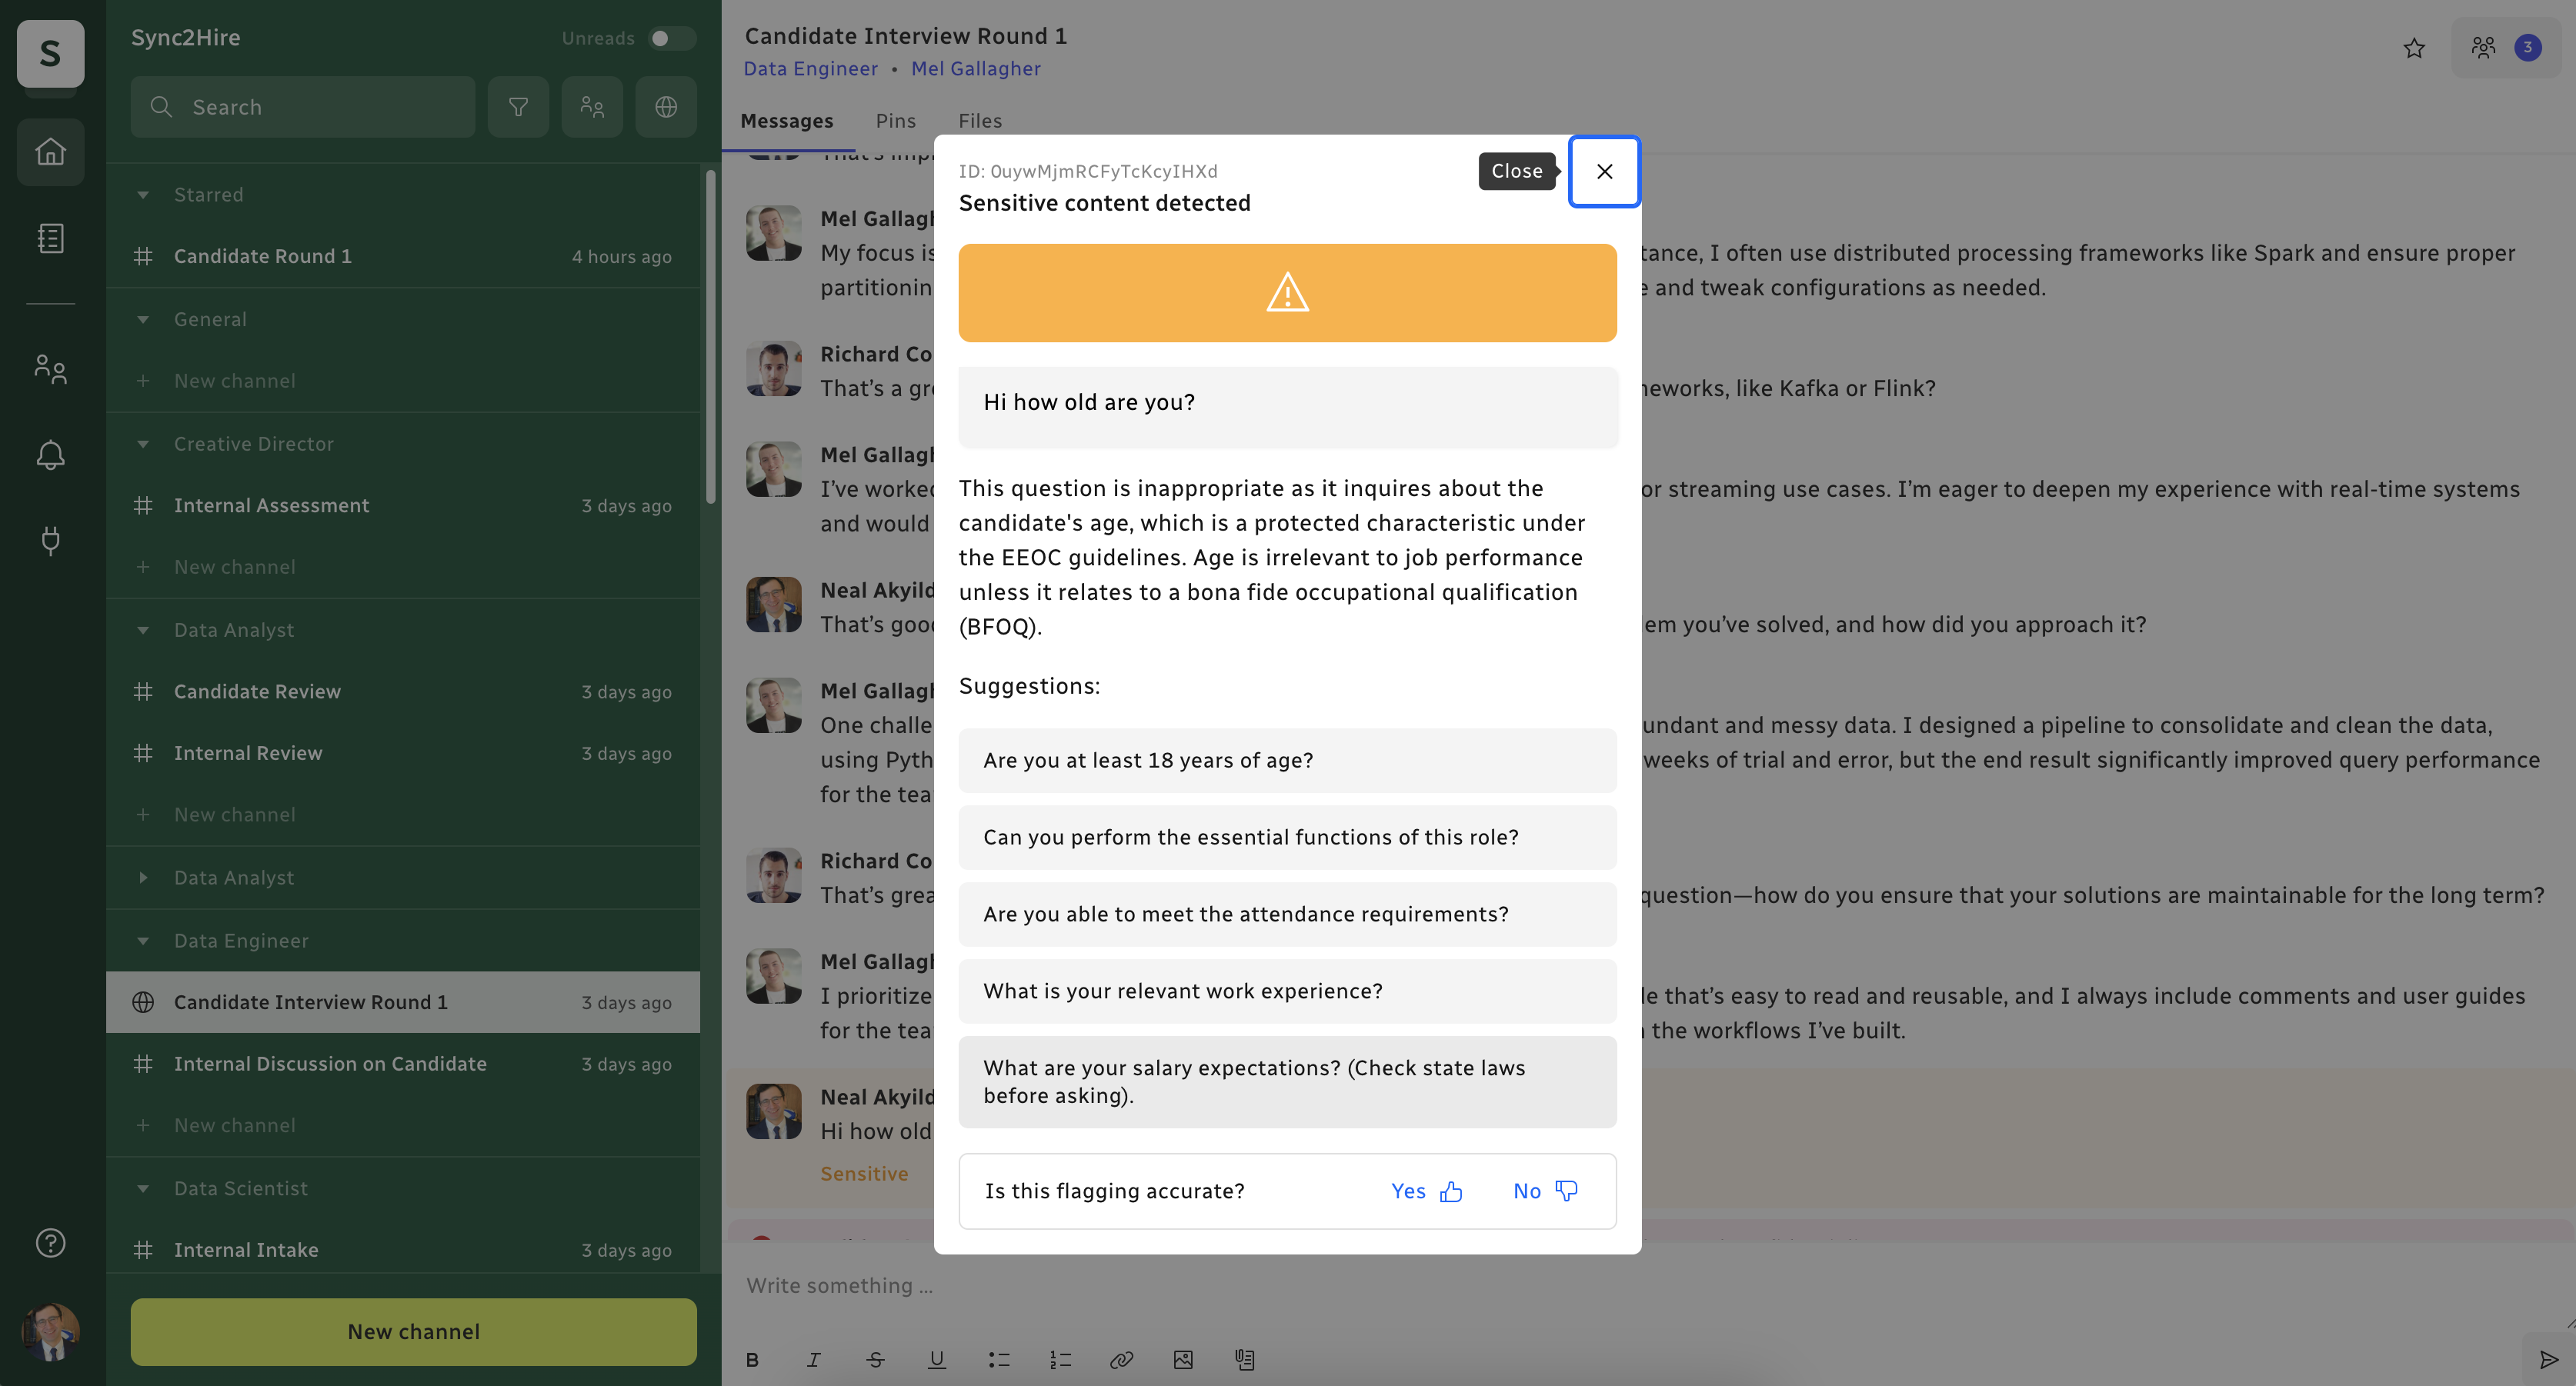Click No to dispute flagging
This screenshot has height=1386, width=2576.
(1545, 1191)
